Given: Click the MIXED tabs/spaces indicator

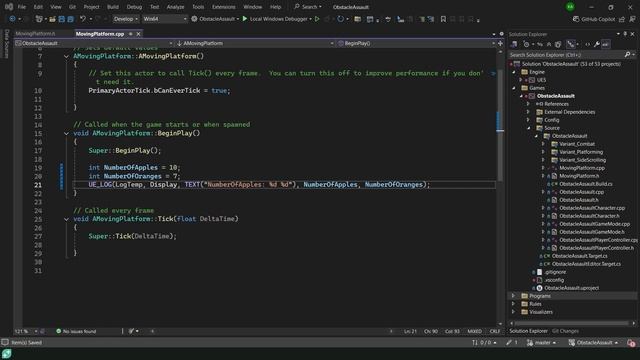Looking at the screenshot, I should pos(474,331).
